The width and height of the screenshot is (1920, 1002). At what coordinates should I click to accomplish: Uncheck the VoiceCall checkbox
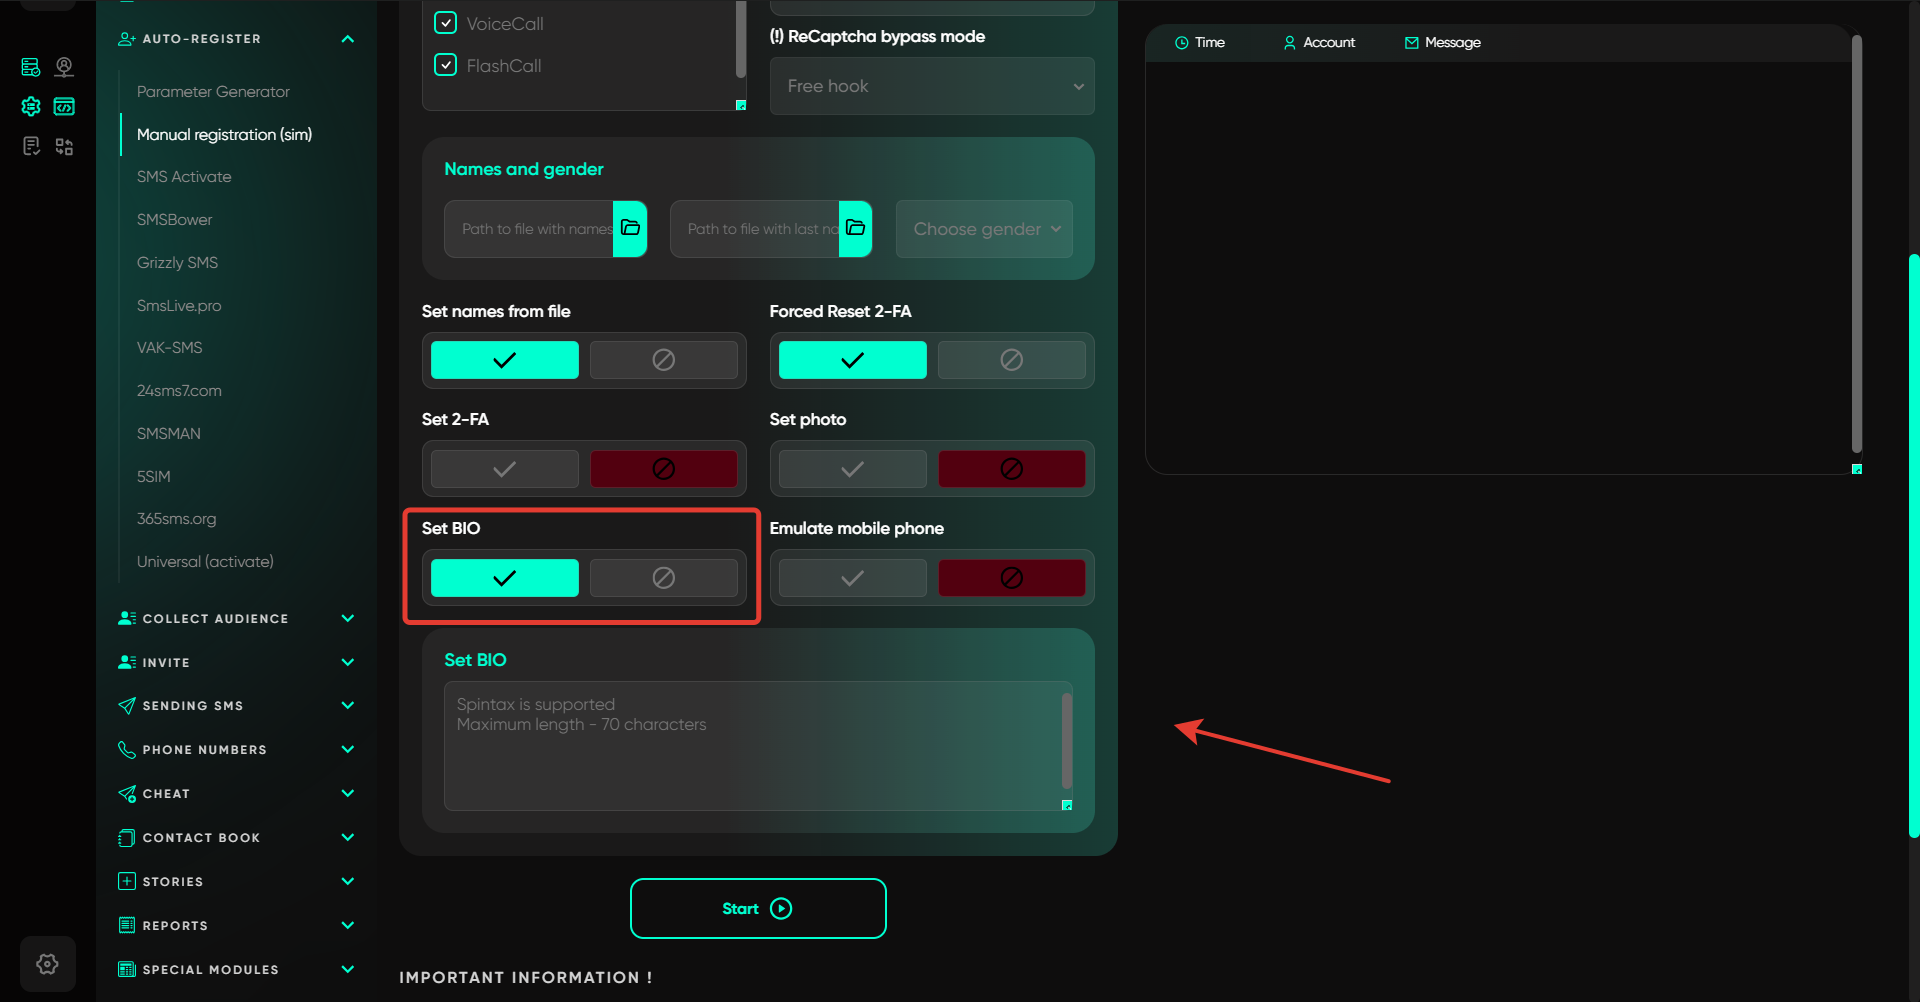point(446,23)
